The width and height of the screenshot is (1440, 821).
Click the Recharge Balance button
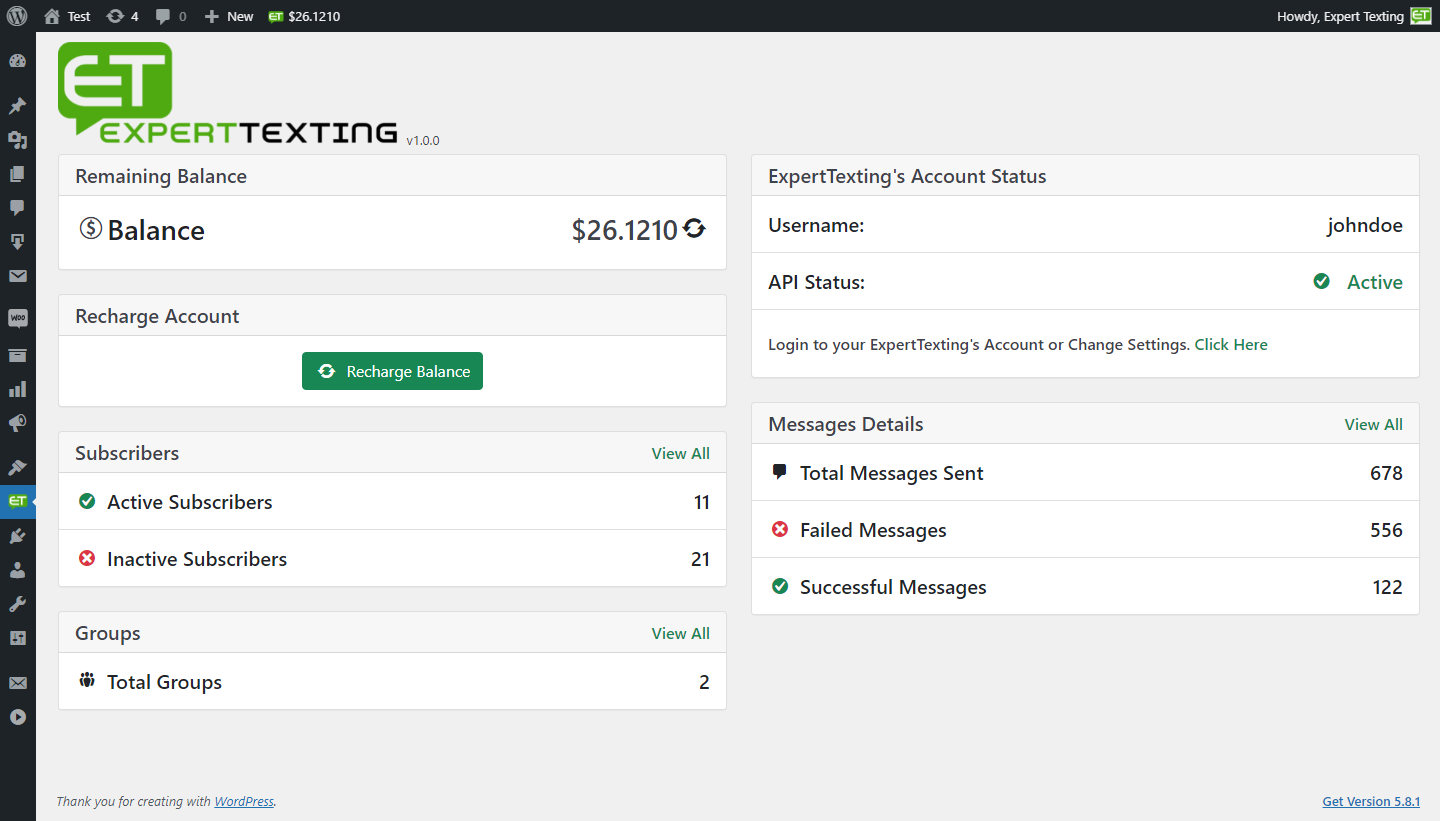click(392, 371)
